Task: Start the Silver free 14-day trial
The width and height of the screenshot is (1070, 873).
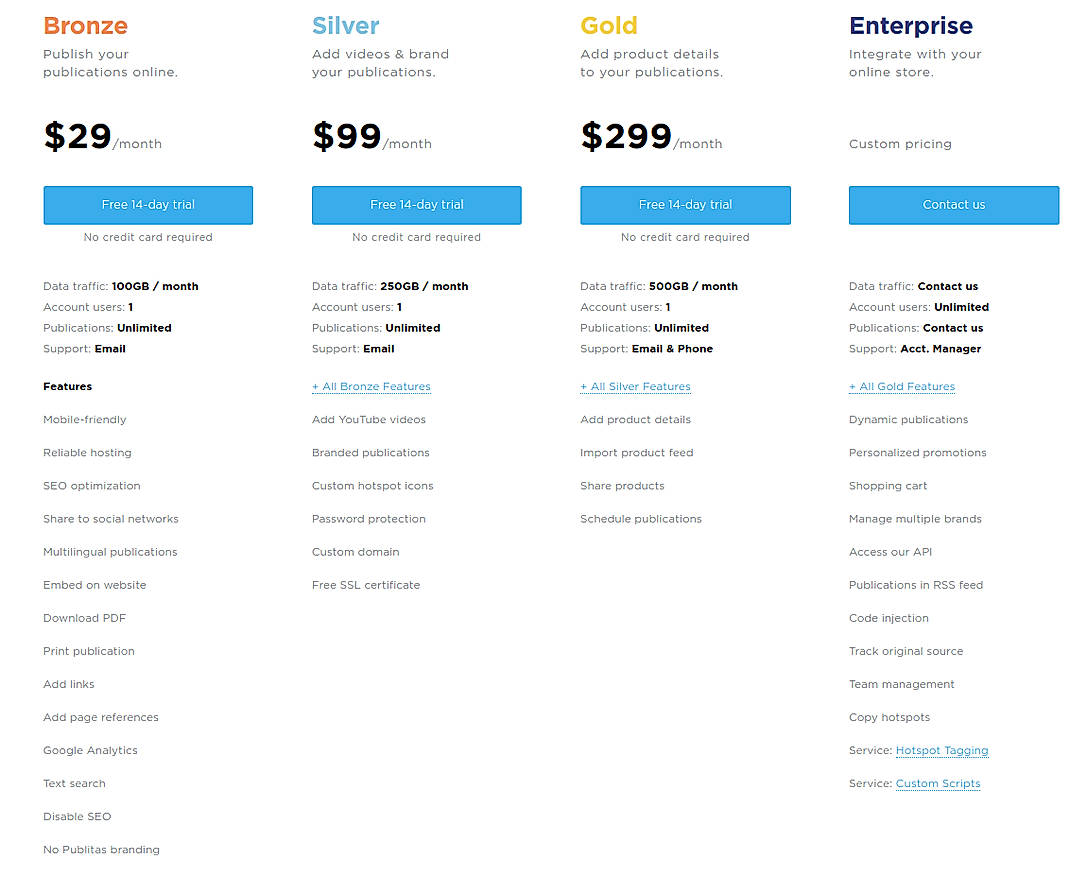Action: pos(416,204)
